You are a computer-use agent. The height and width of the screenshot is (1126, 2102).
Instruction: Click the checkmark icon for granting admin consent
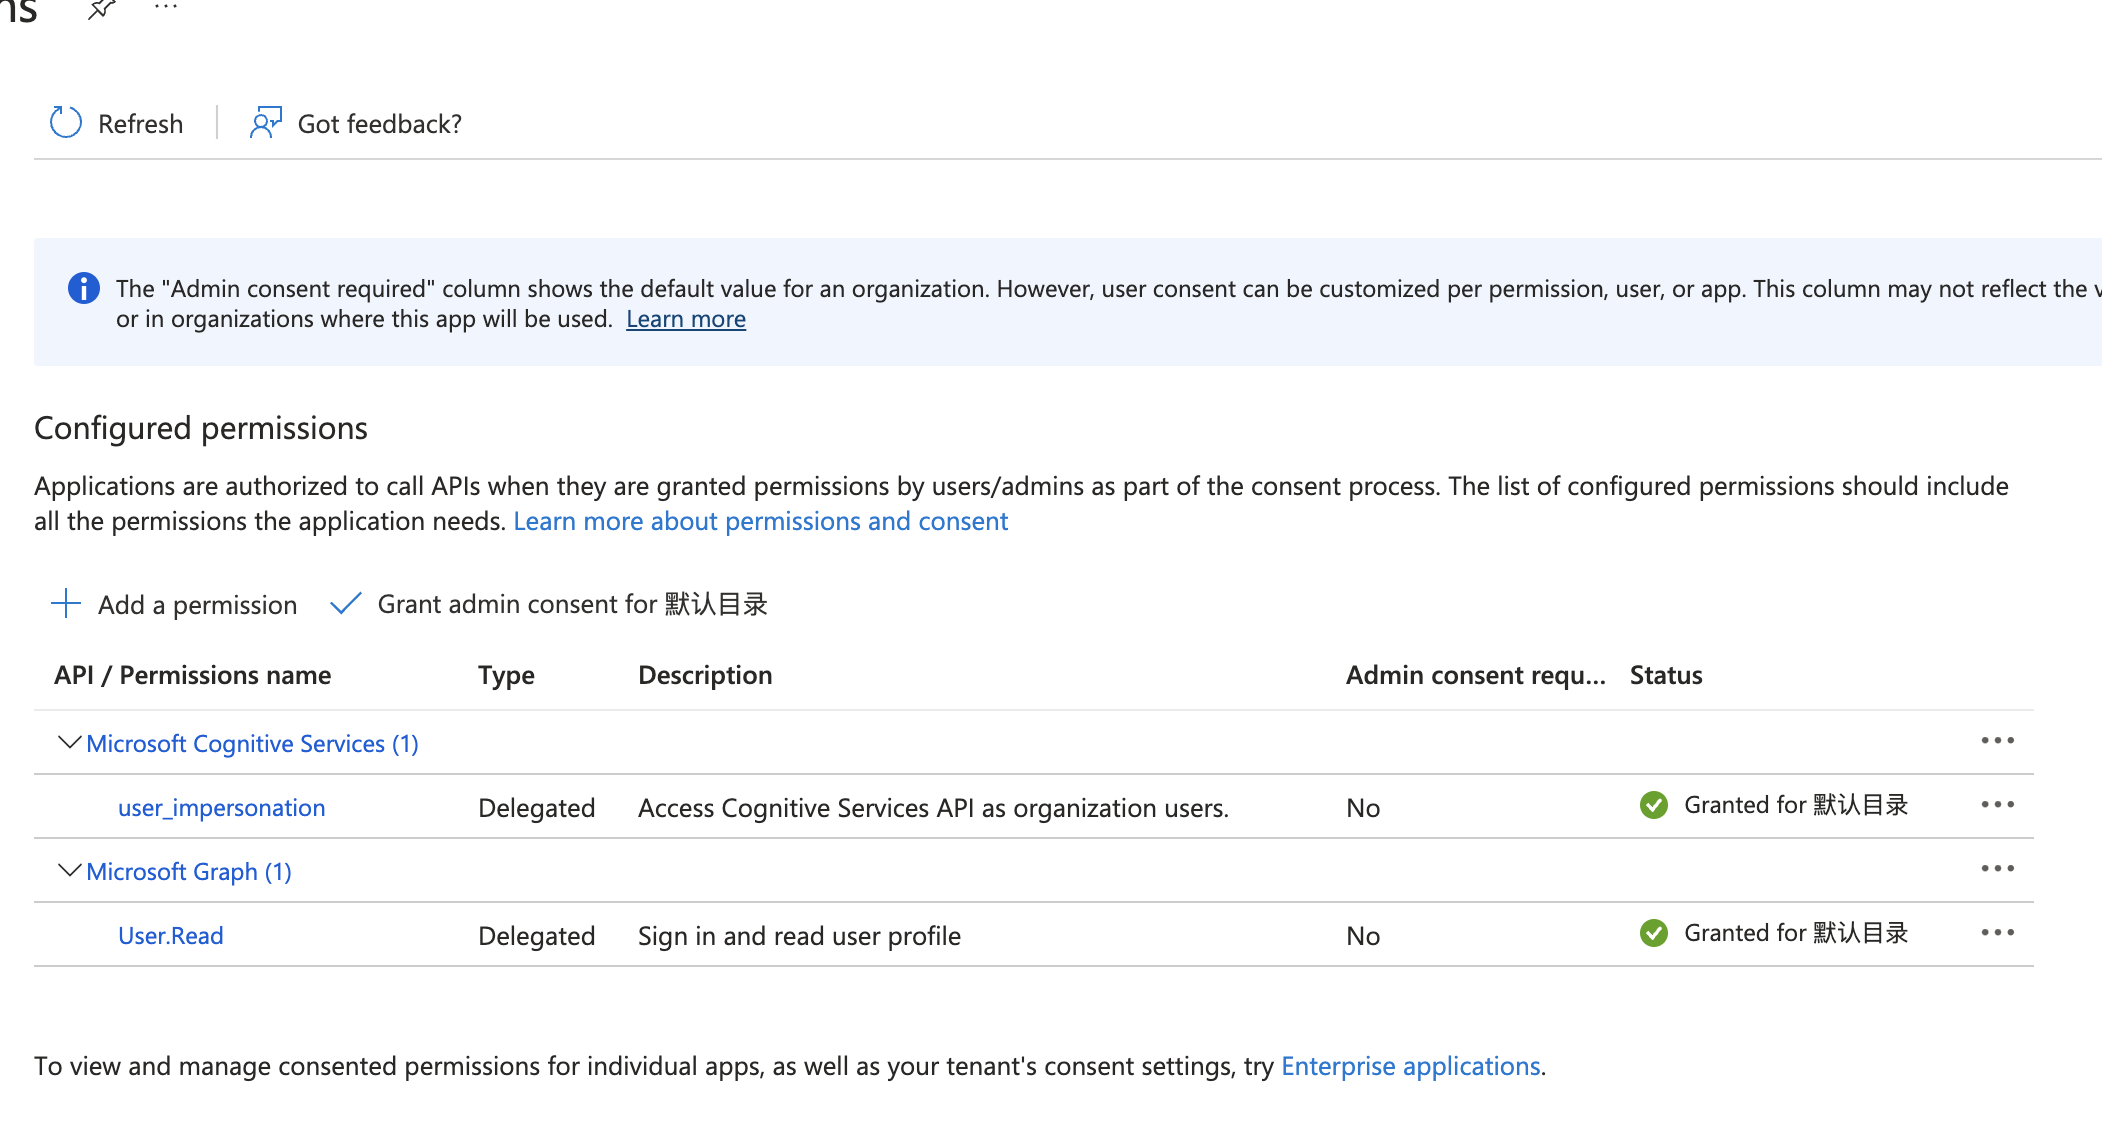[344, 603]
